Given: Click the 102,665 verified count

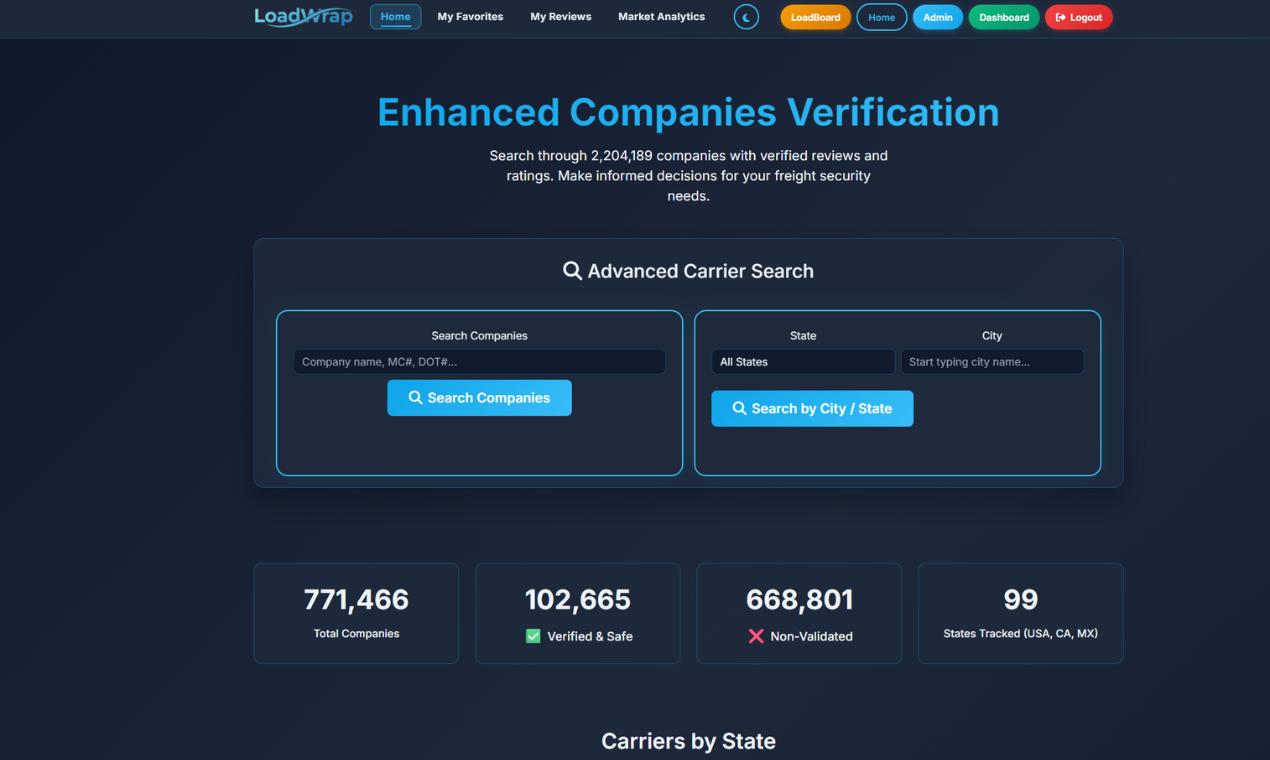Looking at the screenshot, I should (578, 599).
